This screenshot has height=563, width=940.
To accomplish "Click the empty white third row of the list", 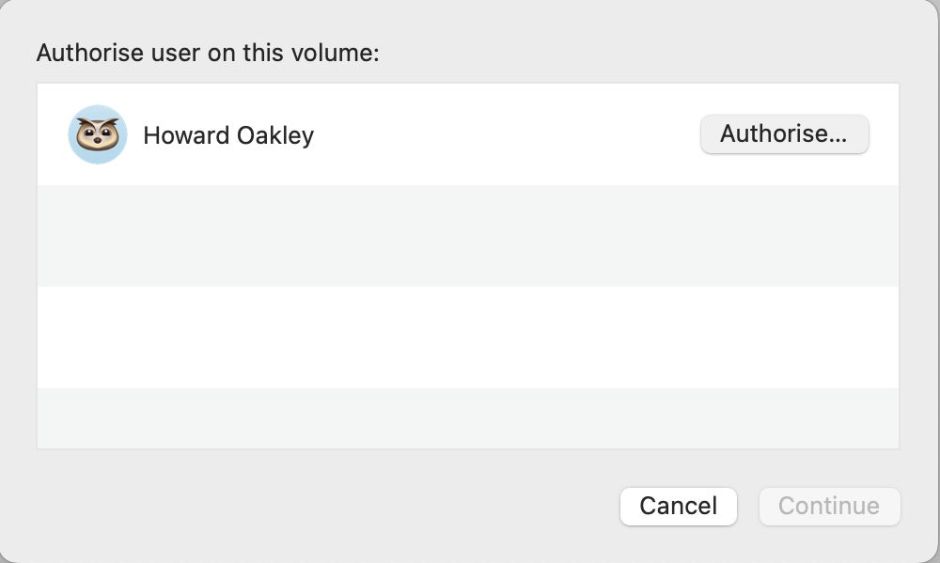I will tap(467, 337).
